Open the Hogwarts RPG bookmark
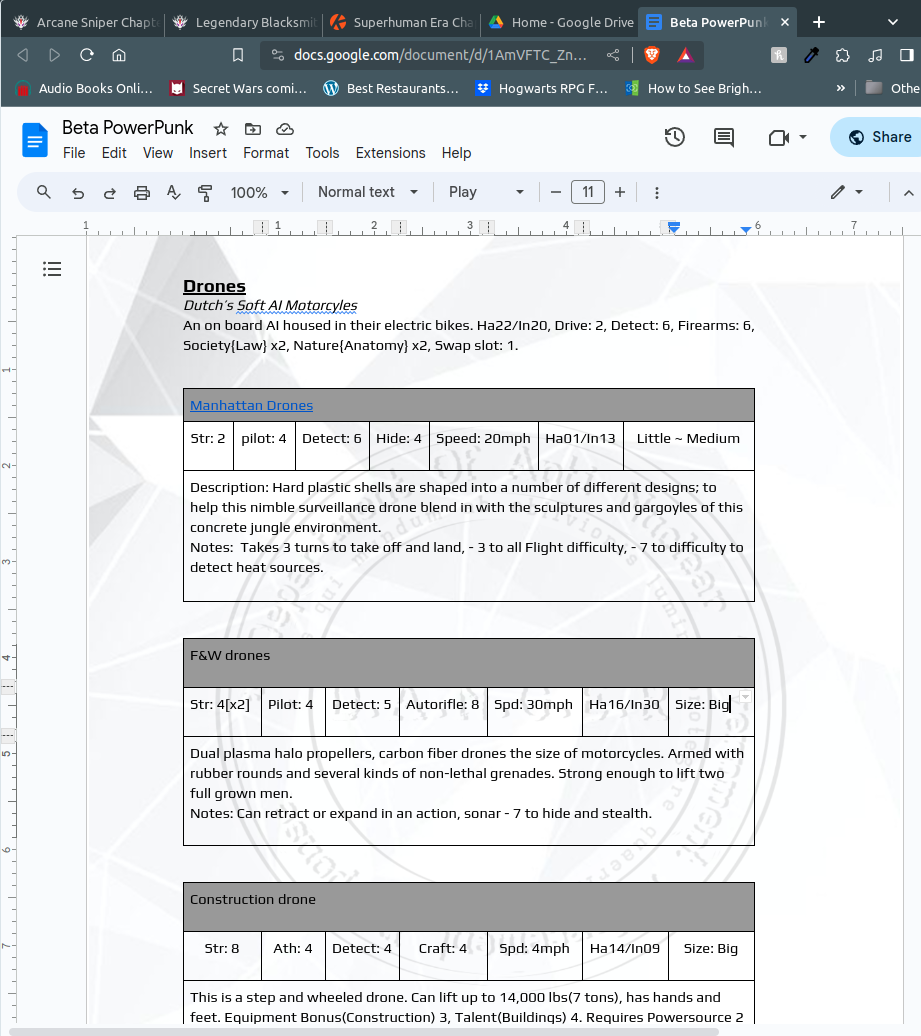The height and width of the screenshot is (1036, 921). (542, 88)
